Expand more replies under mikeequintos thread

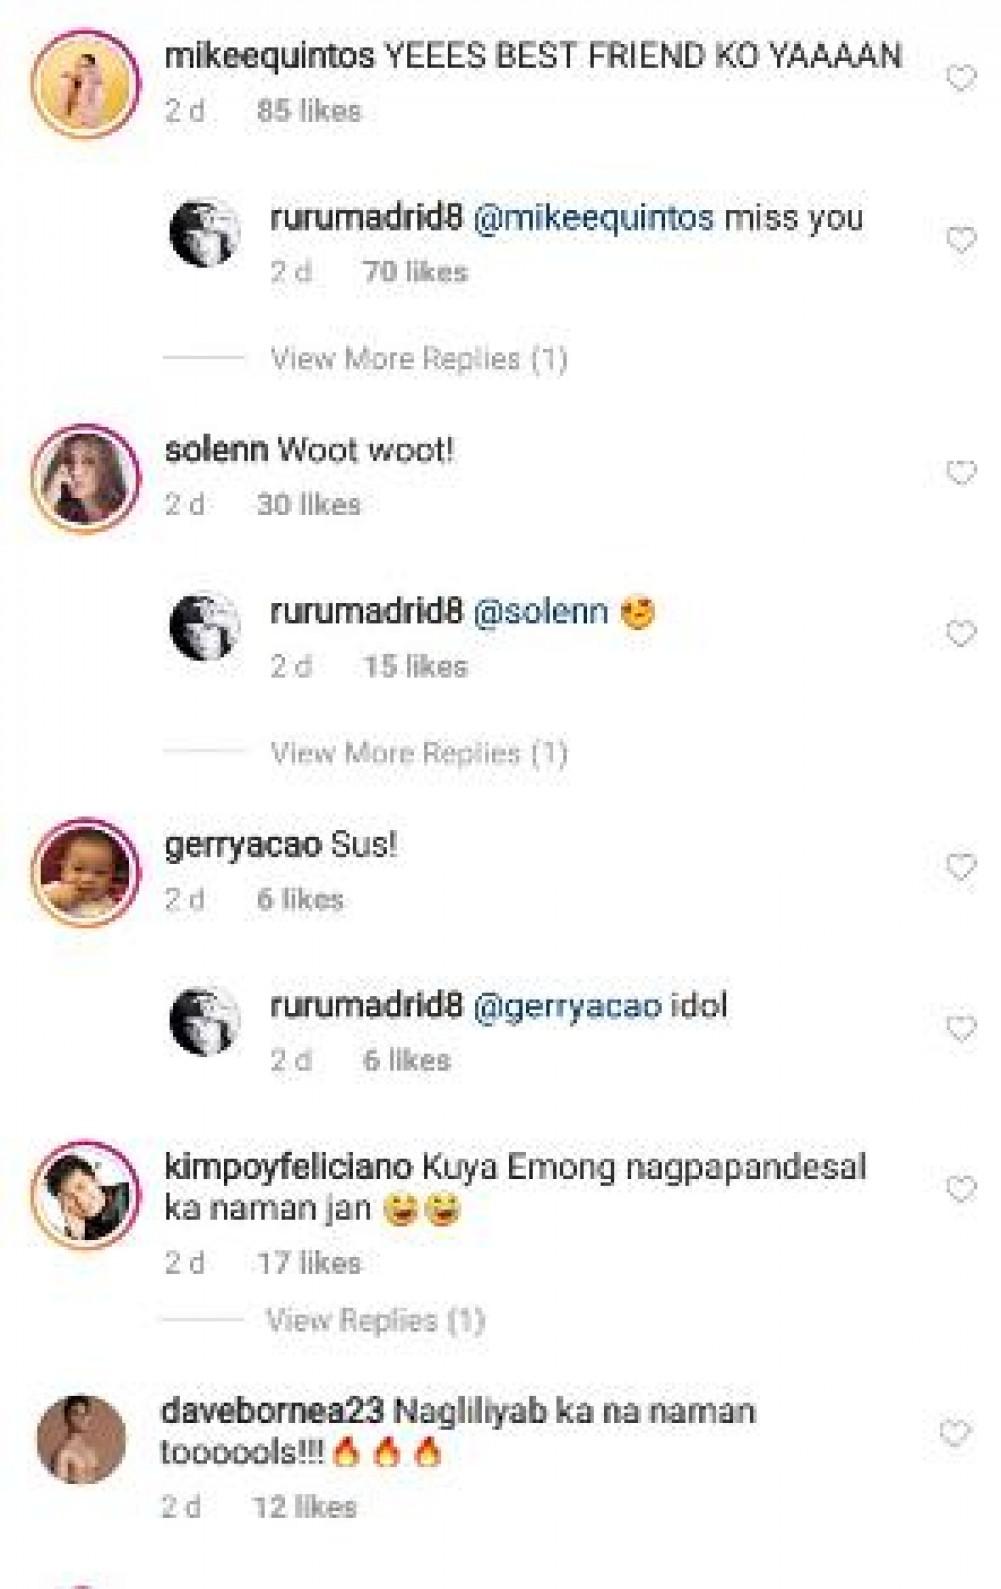pyautogui.click(x=419, y=358)
